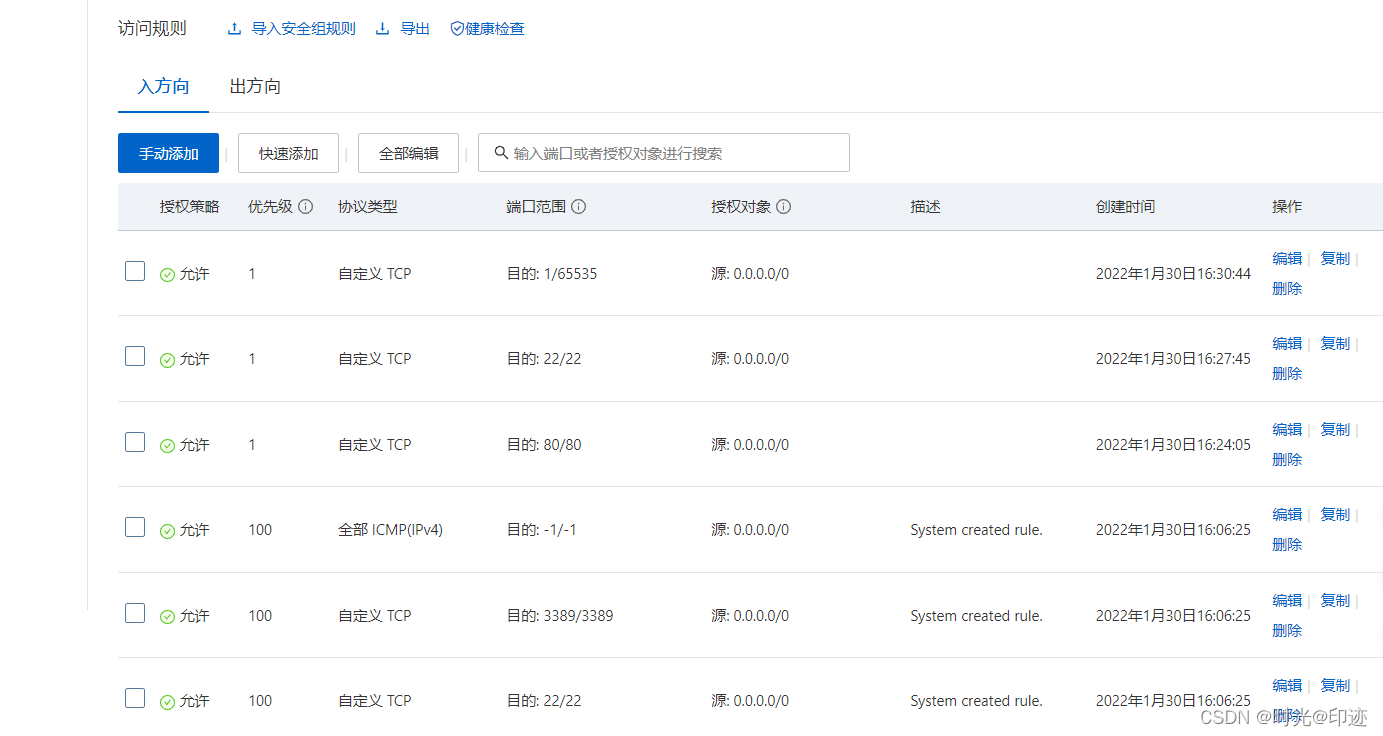
Task: Switch to the 入方向 tab
Action: point(163,87)
